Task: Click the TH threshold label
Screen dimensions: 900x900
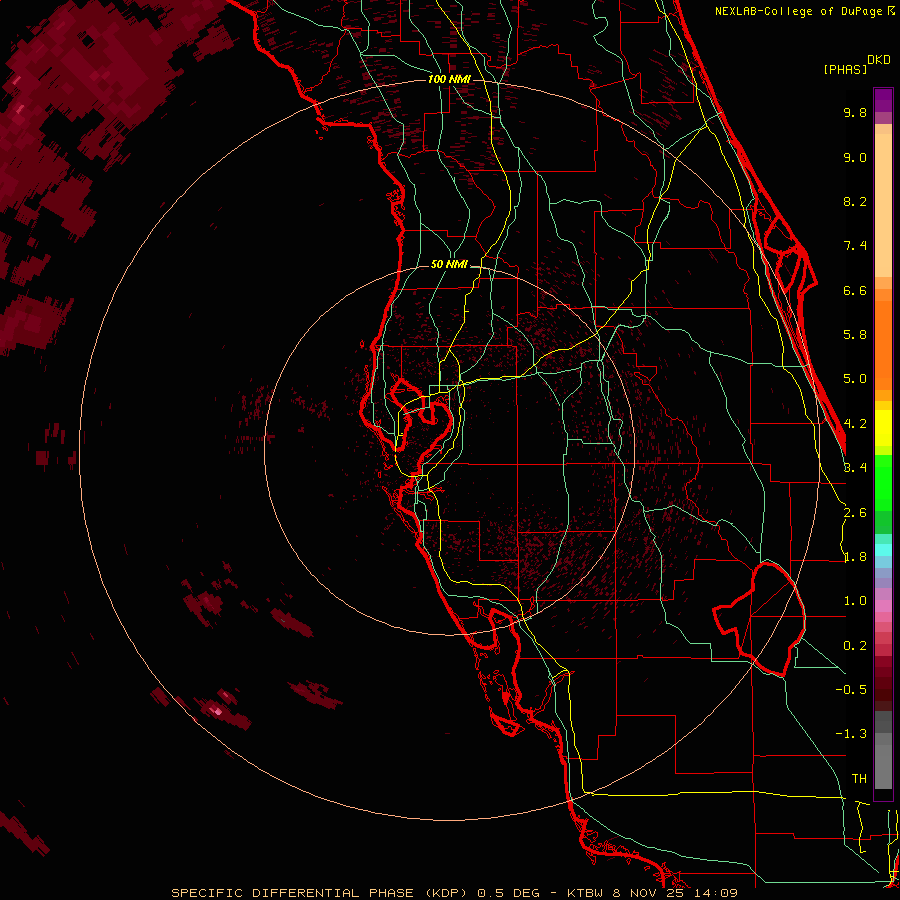Action: (859, 779)
